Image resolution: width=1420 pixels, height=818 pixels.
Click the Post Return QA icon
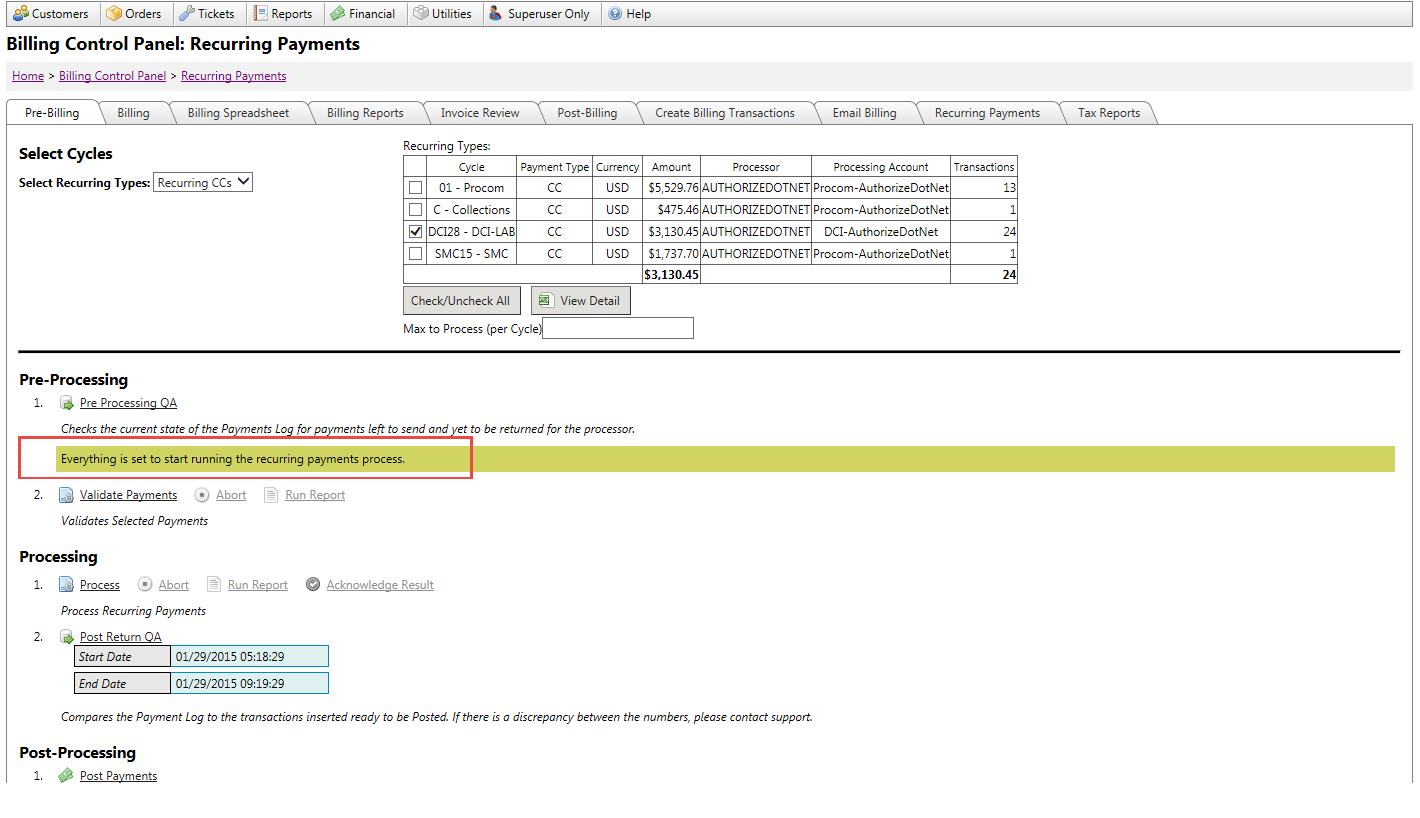[67, 637]
